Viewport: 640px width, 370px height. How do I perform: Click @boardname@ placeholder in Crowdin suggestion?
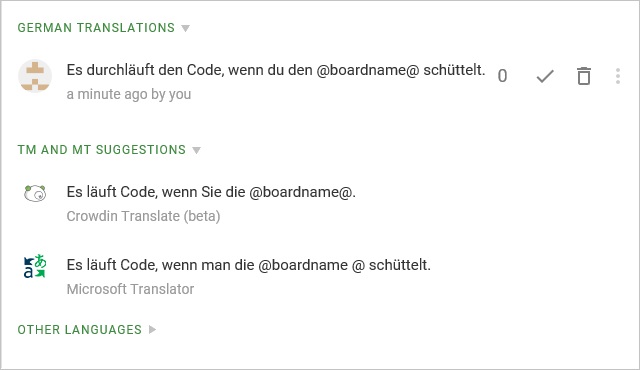300,192
